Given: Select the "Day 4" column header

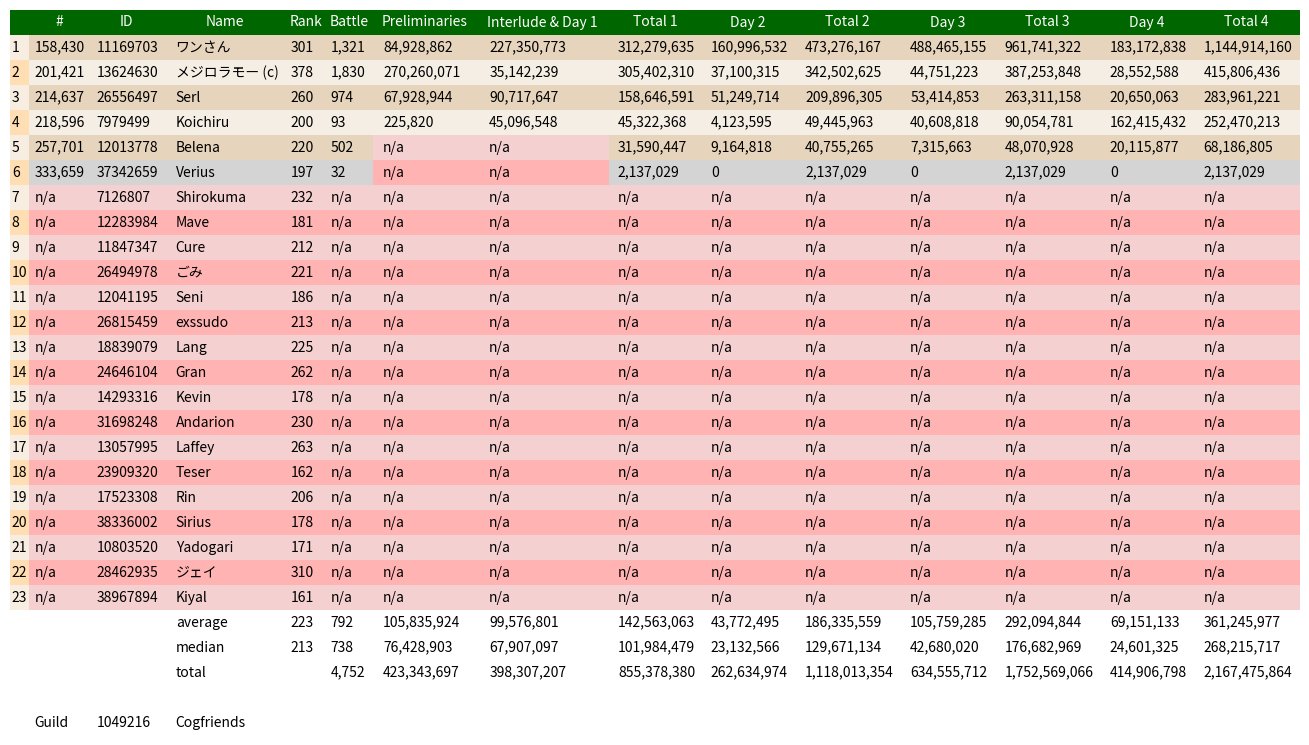Looking at the screenshot, I should (1147, 21).
